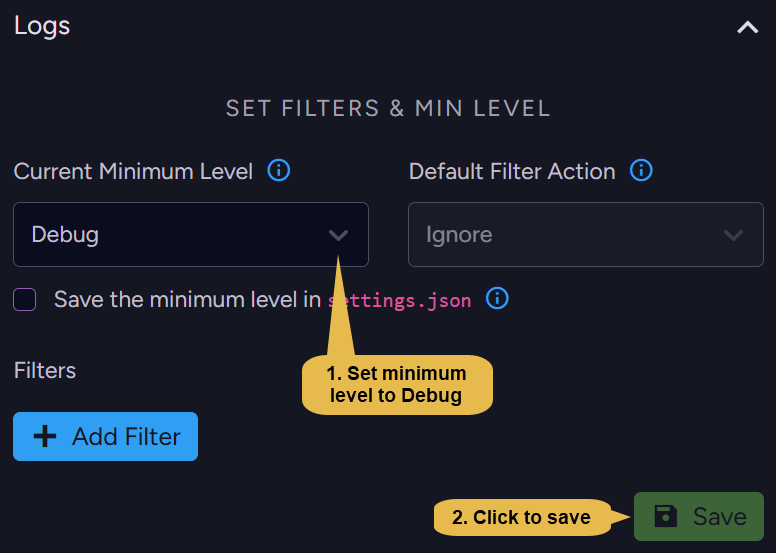776x553 pixels.
Task: Enable saving the minimum level checkbox
Action: 25,300
